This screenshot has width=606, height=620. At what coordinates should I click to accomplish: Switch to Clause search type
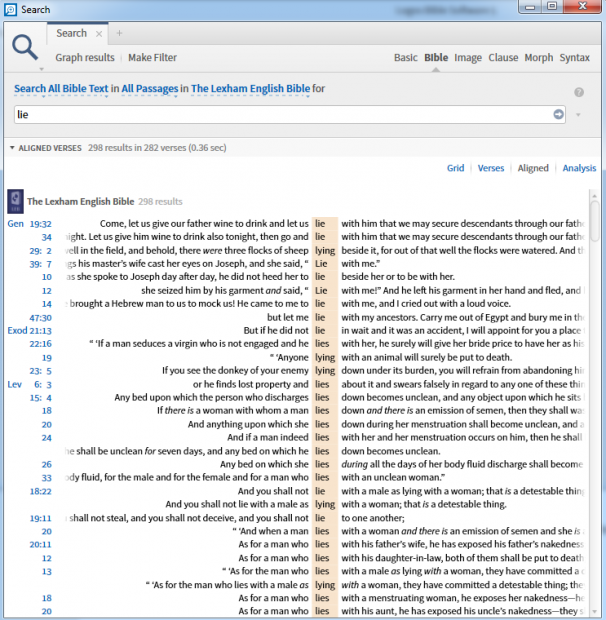(503, 58)
